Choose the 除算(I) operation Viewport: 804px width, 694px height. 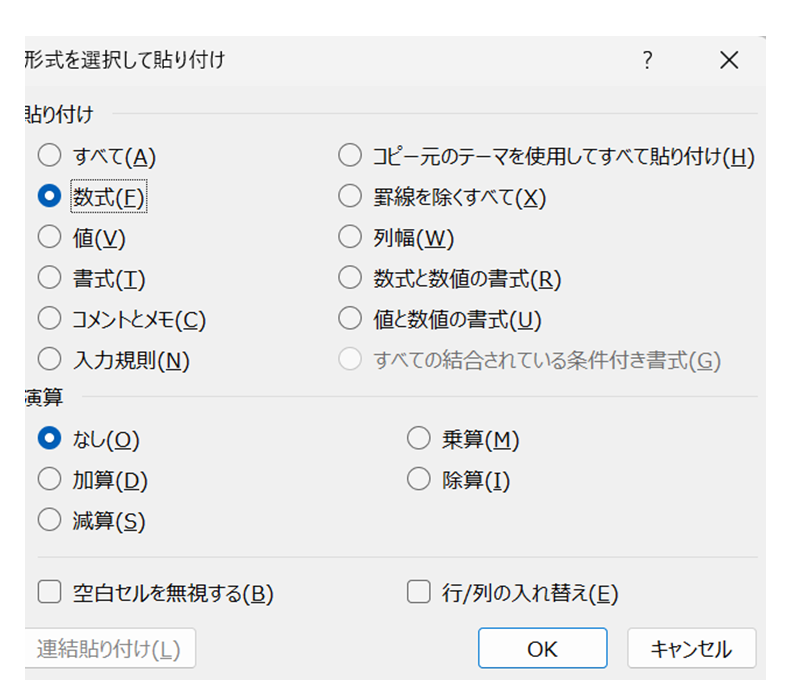(418, 480)
